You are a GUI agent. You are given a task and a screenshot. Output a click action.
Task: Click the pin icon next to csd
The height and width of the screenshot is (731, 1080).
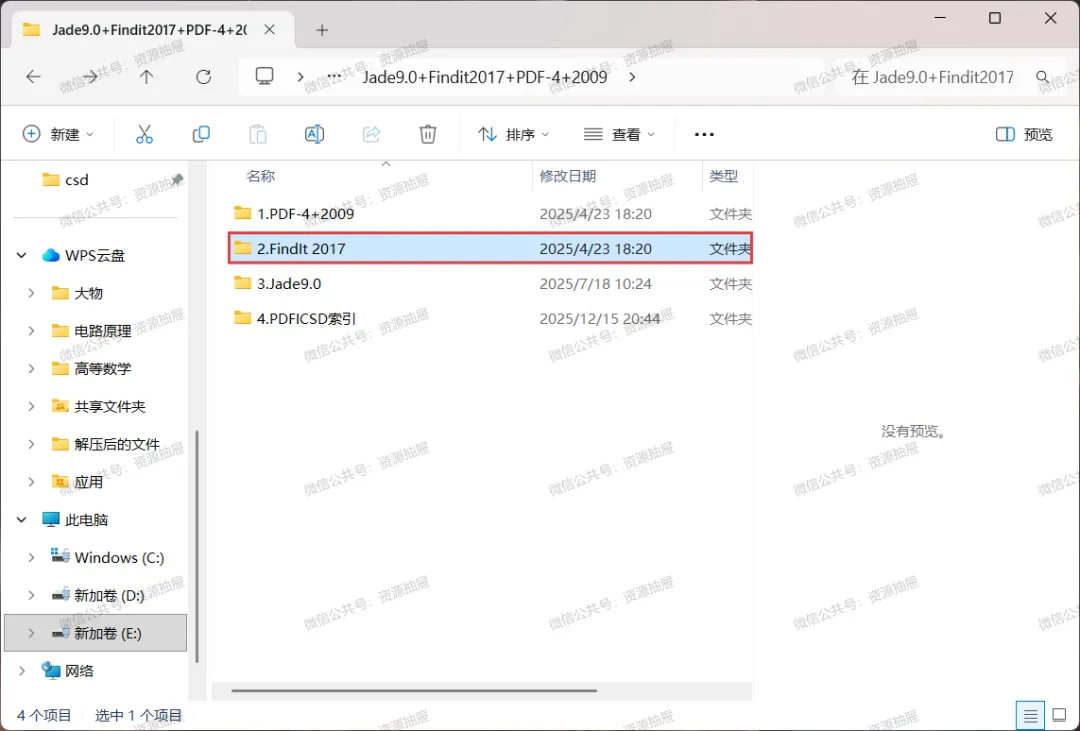[178, 179]
